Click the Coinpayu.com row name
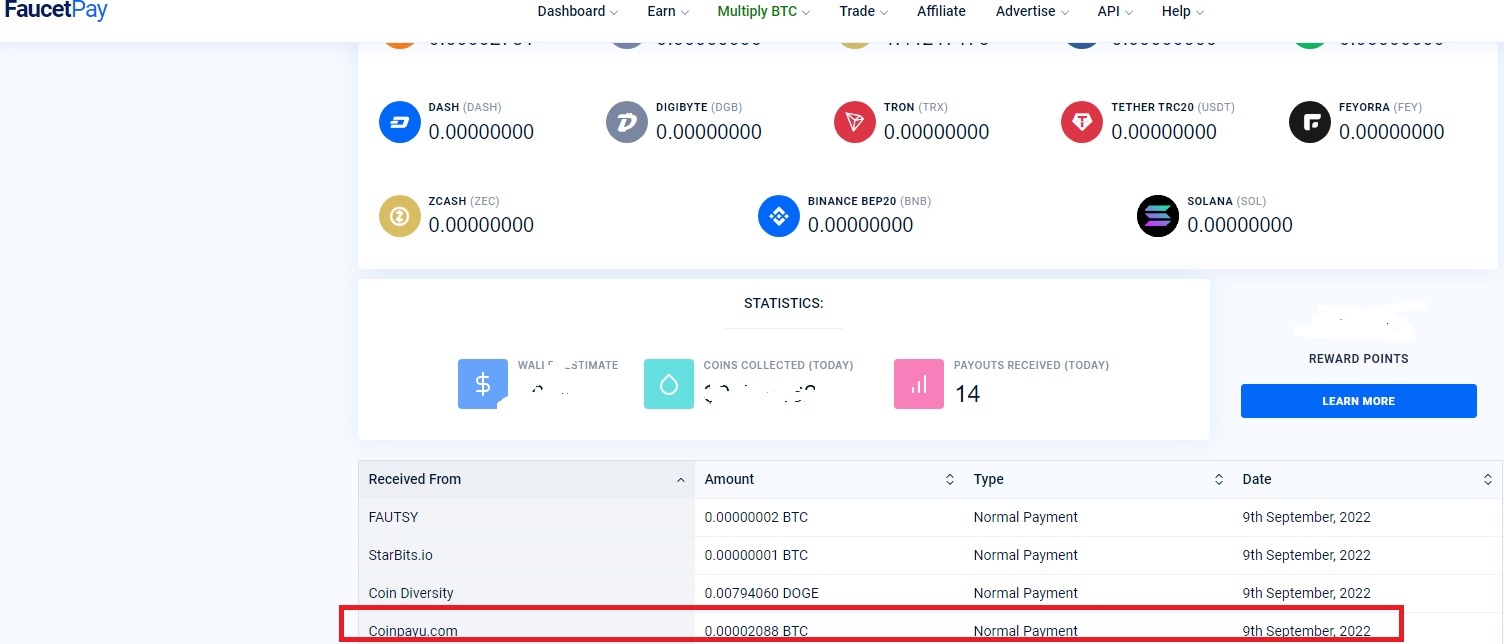 pyautogui.click(x=413, y=631)
